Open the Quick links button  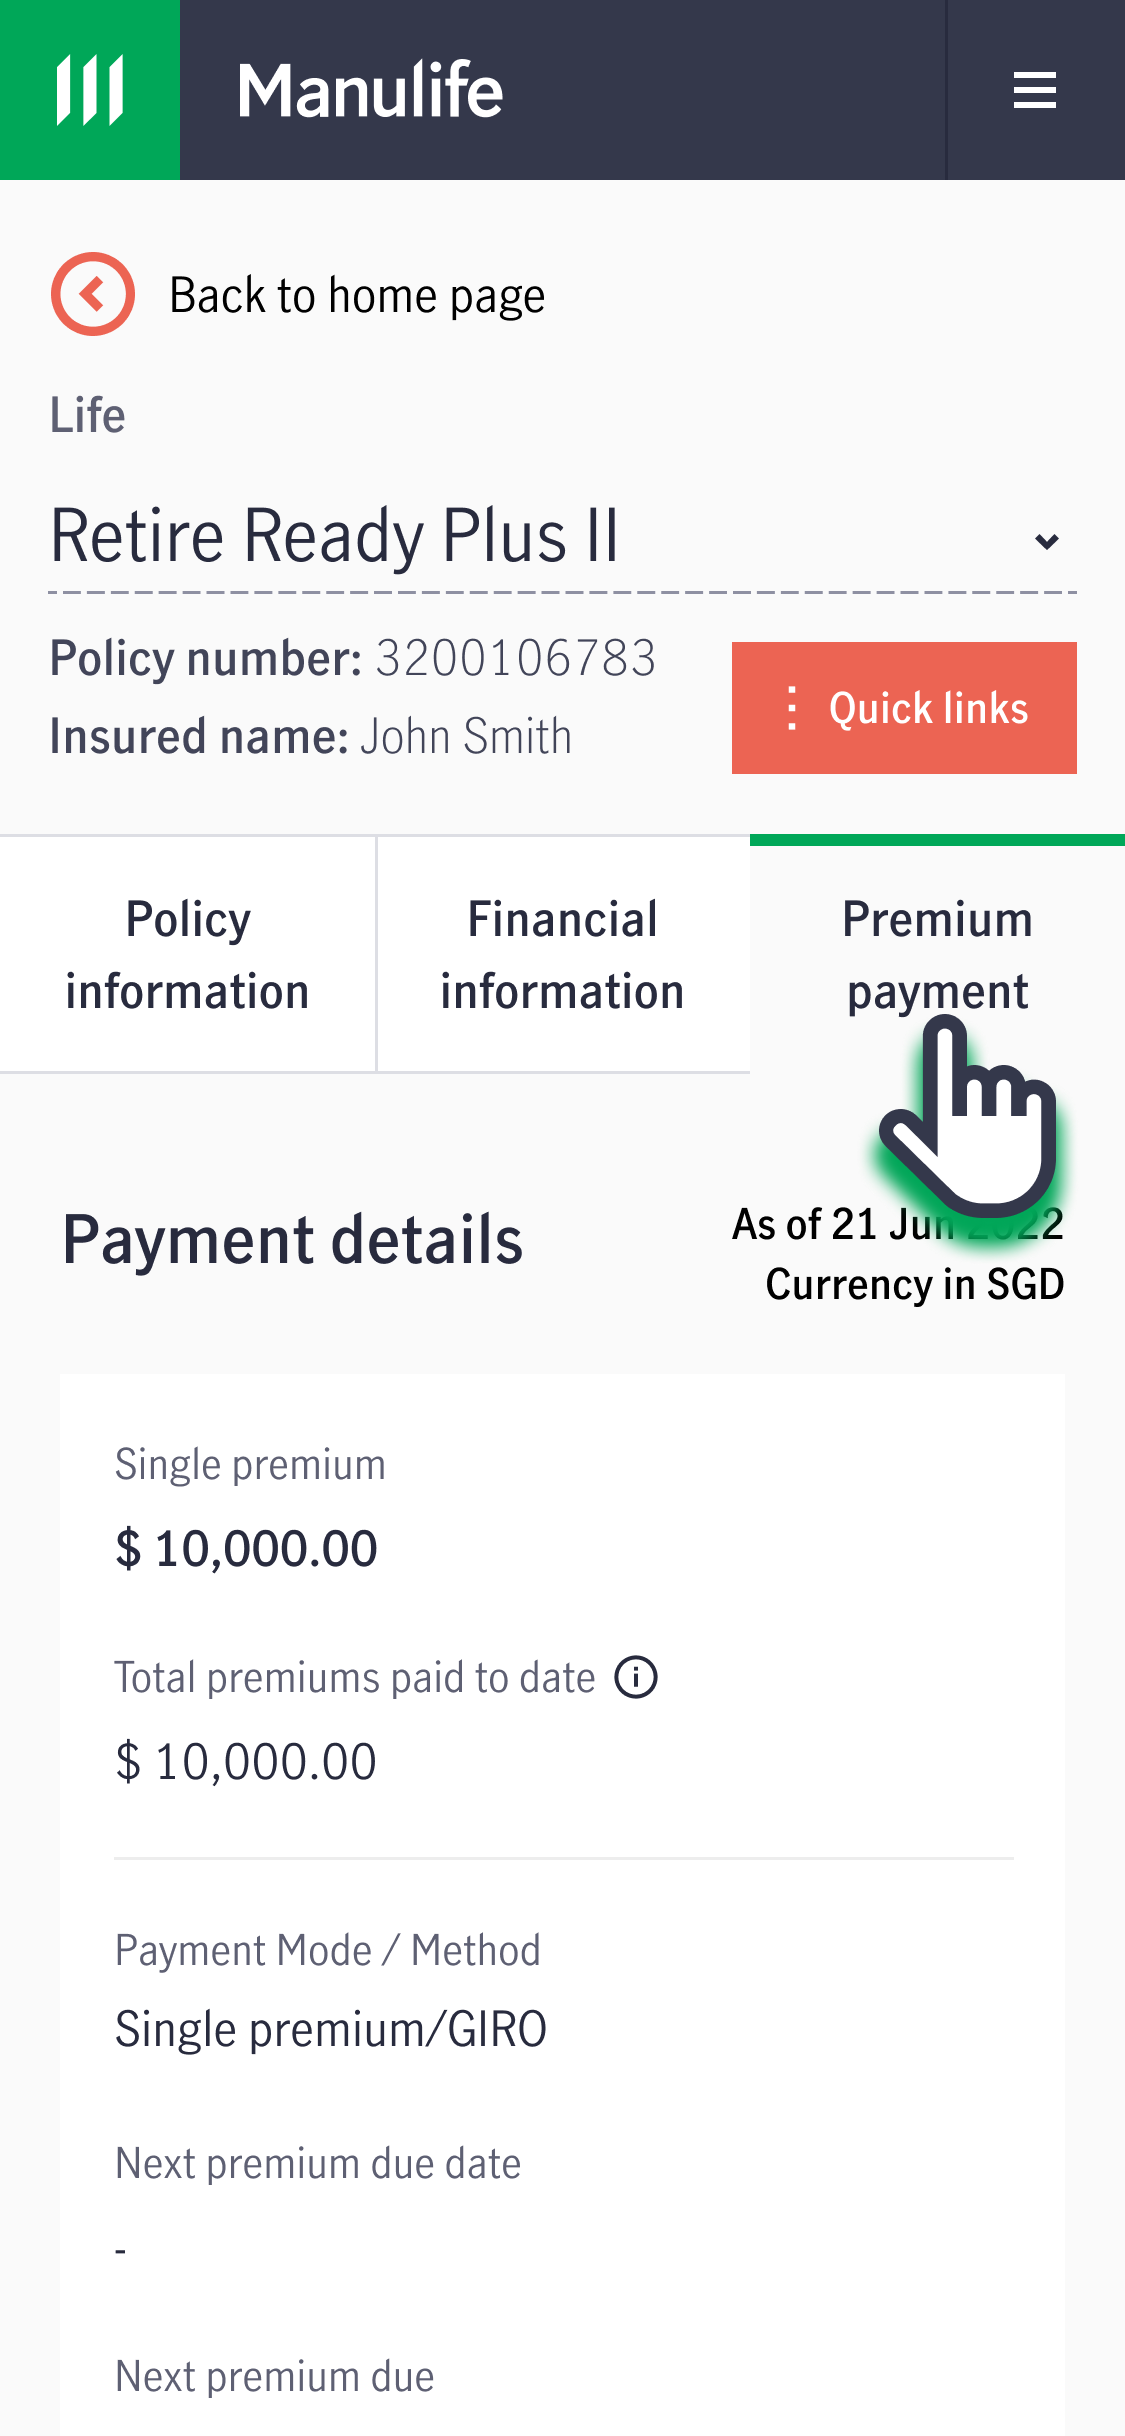tap(904, 708)
